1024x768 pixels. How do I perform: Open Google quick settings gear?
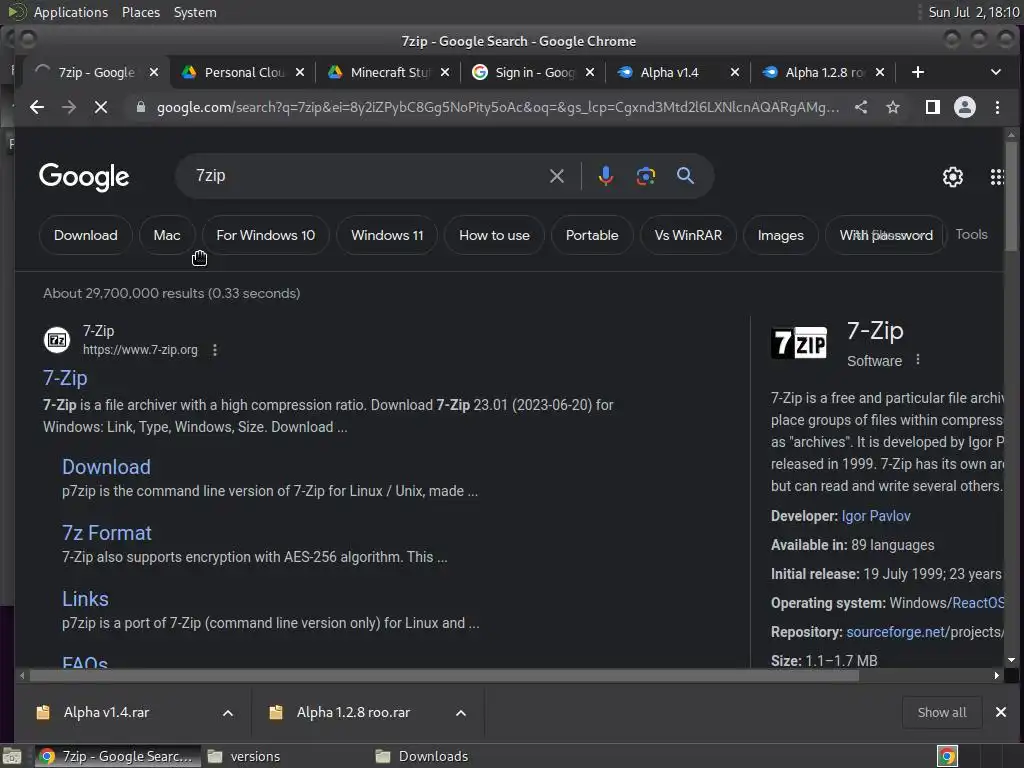953,177
